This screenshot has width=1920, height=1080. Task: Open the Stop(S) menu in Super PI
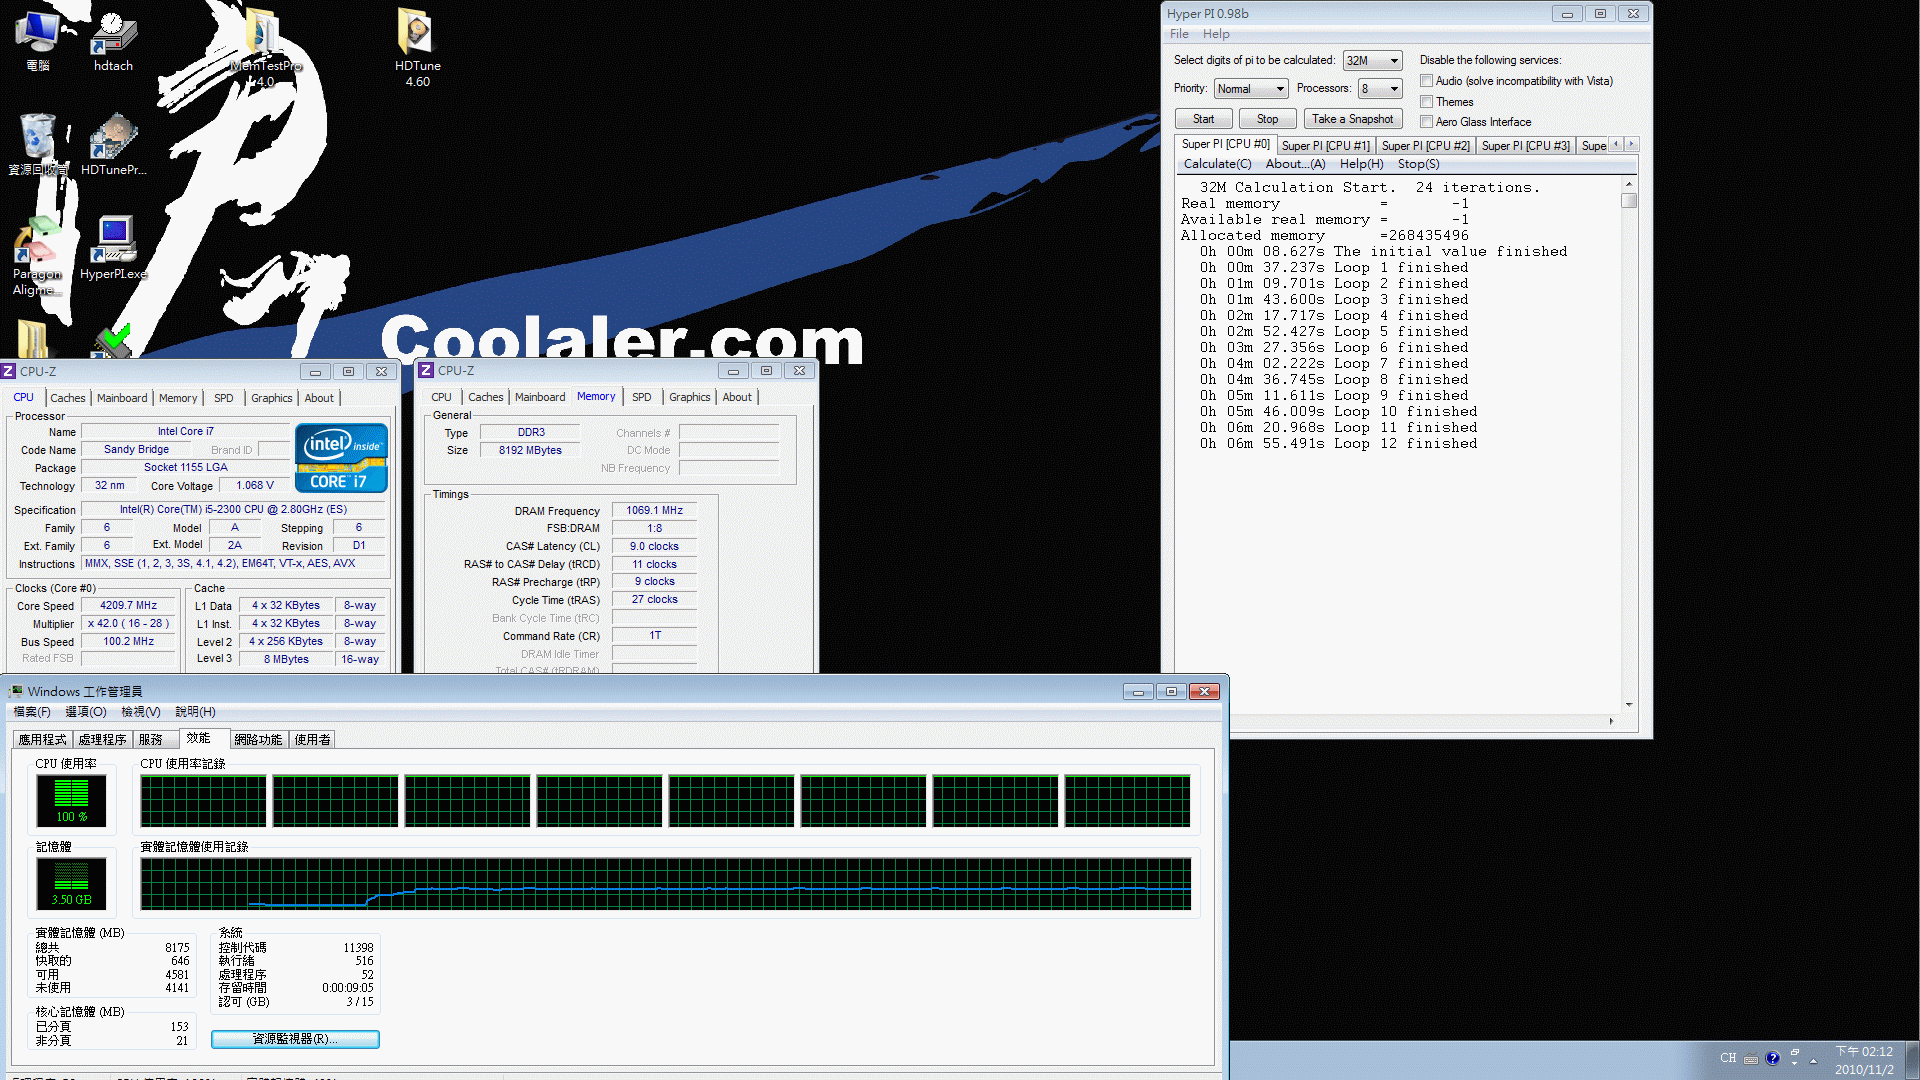coord(1418,164)
